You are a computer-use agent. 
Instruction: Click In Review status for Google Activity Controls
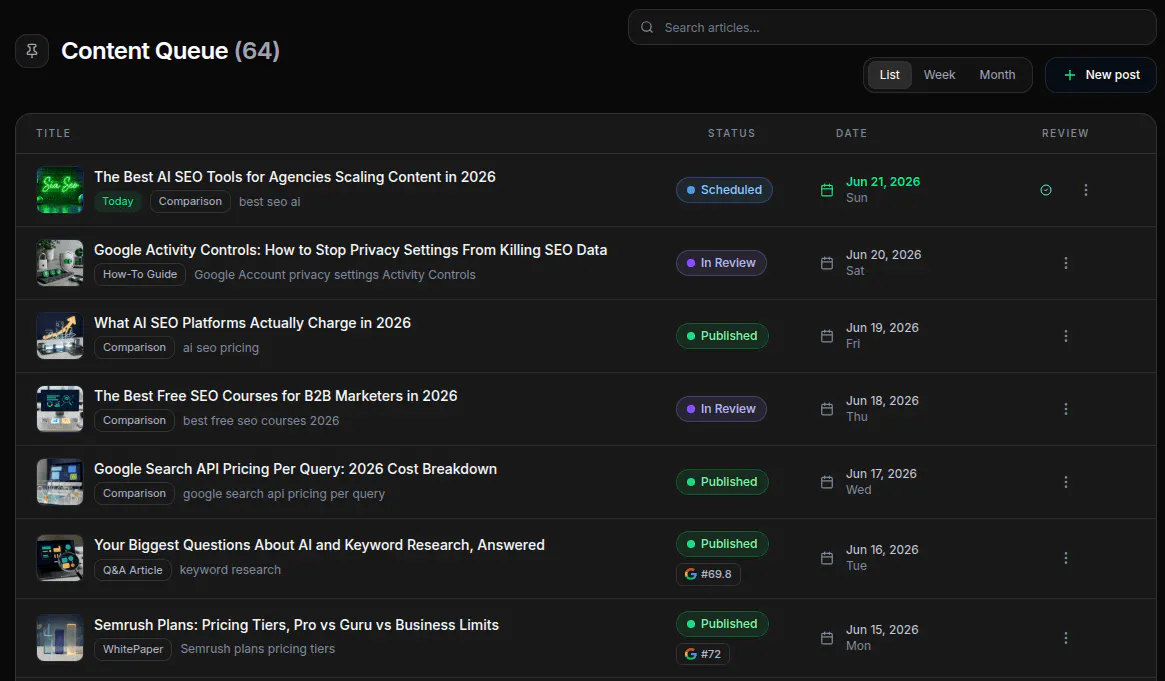tap(721, 263)
